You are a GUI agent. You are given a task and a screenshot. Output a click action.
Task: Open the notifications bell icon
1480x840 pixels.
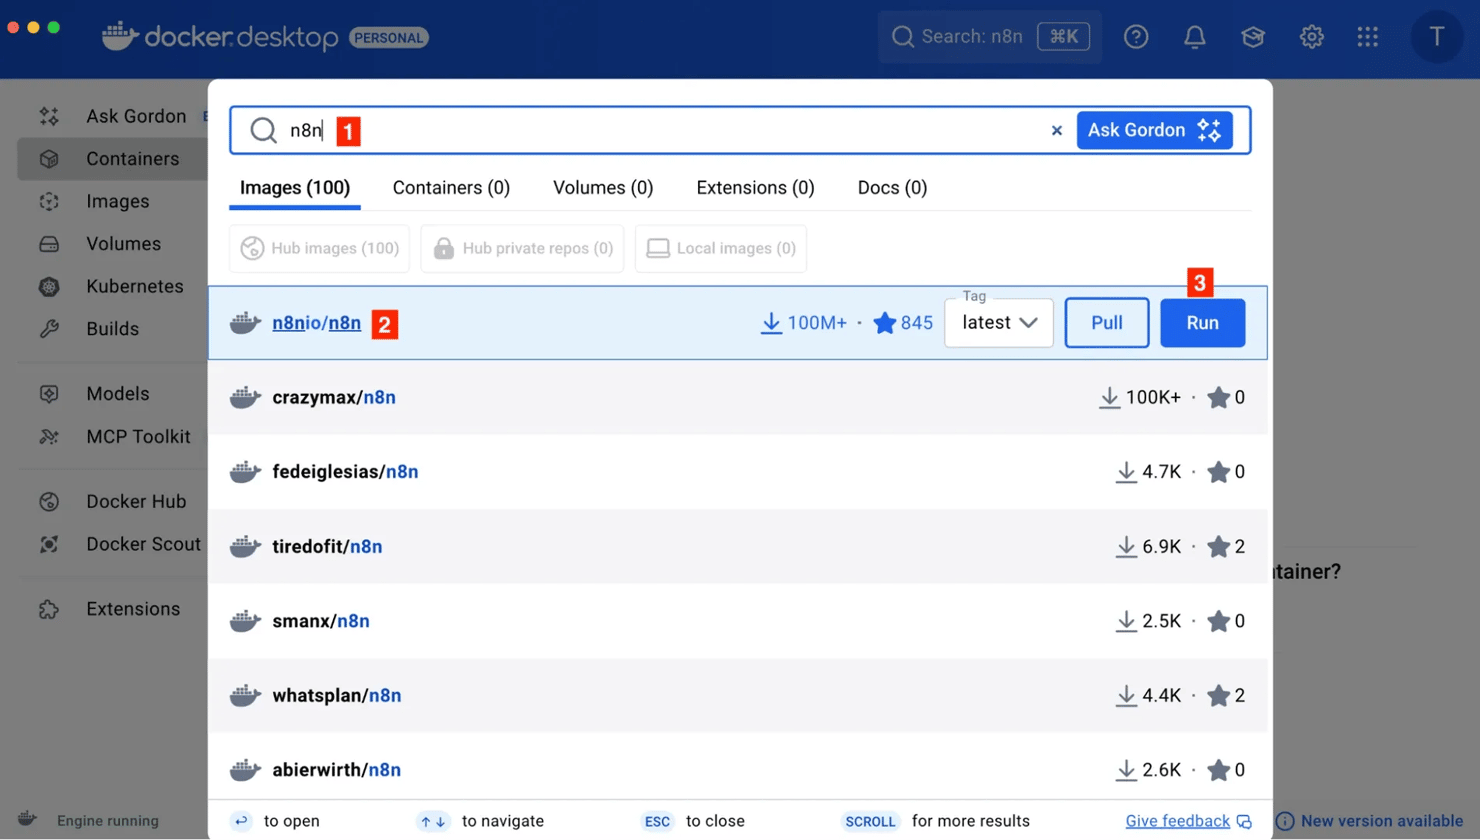click(1194, 37)
